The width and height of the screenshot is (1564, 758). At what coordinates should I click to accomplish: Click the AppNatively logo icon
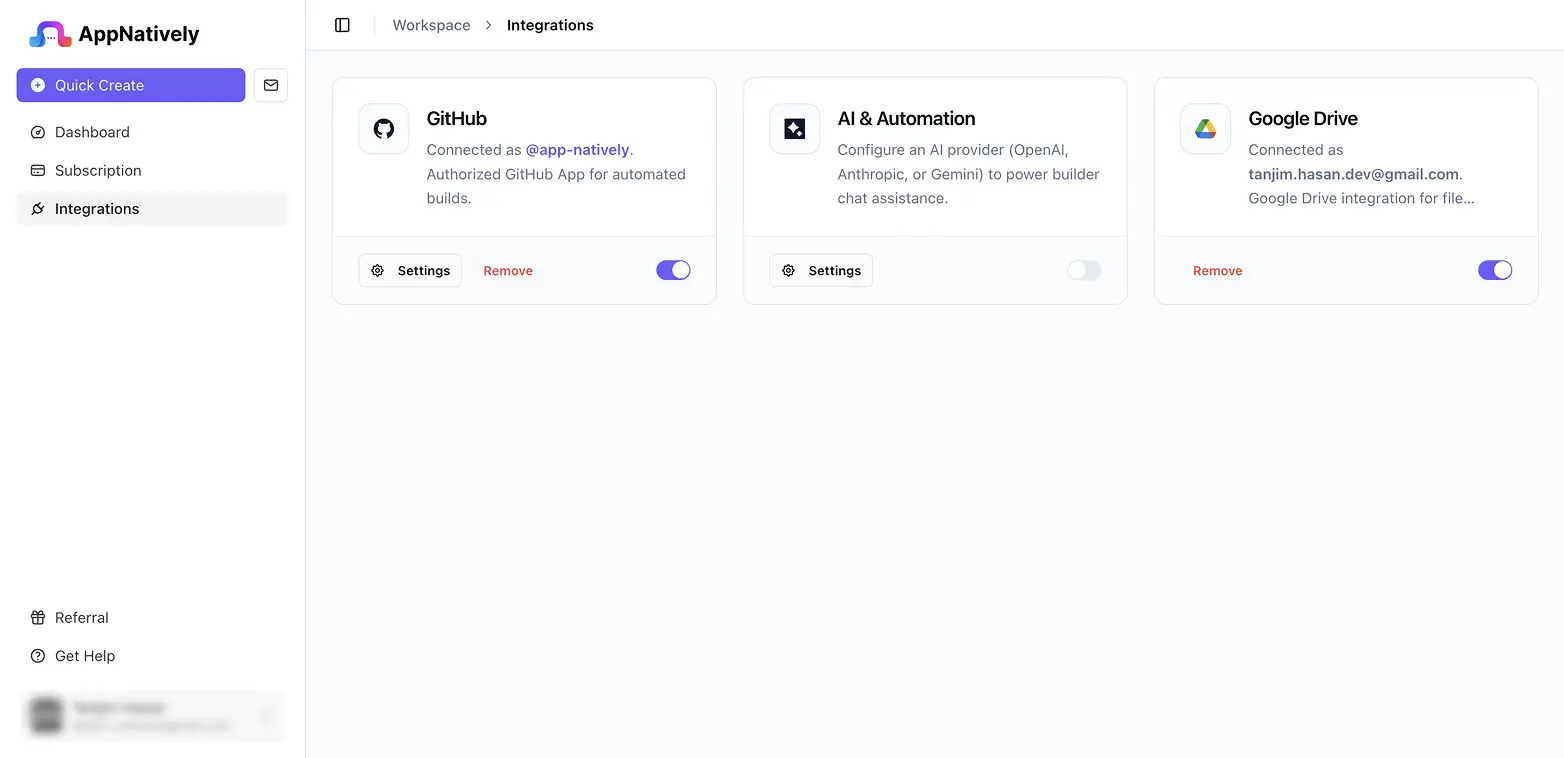50,34
